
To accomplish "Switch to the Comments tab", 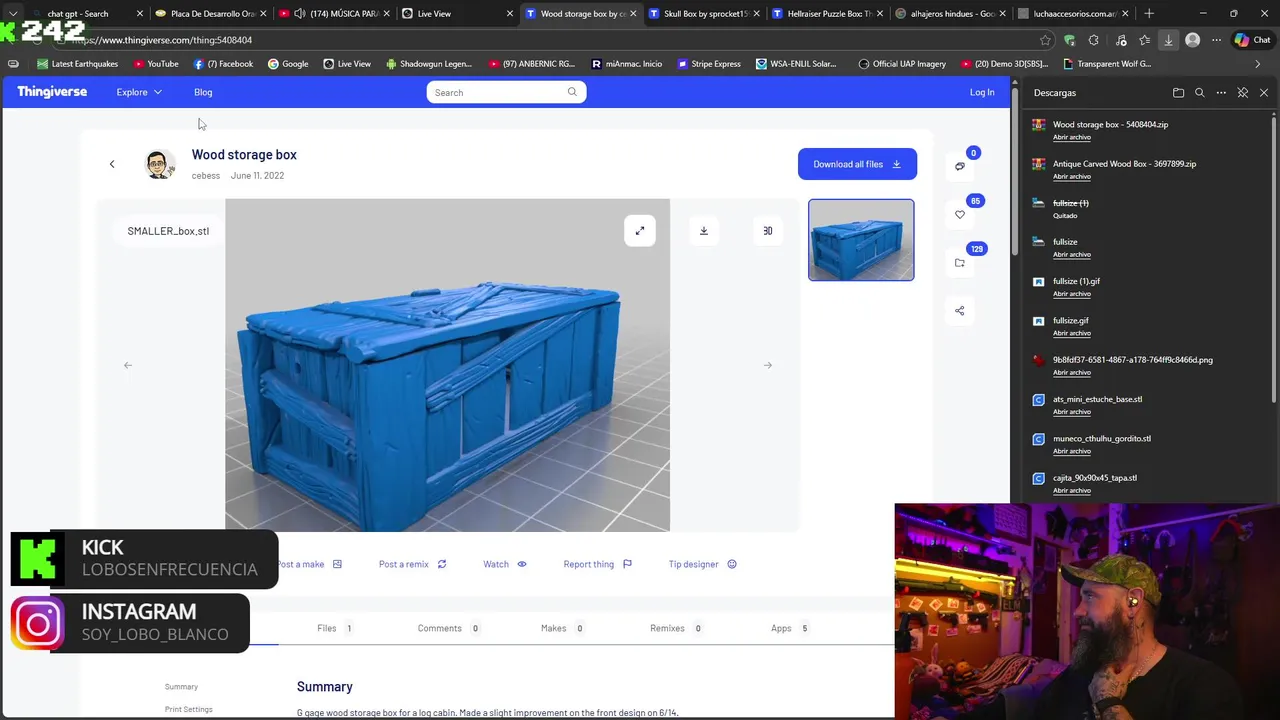I will tap(448, 628).
